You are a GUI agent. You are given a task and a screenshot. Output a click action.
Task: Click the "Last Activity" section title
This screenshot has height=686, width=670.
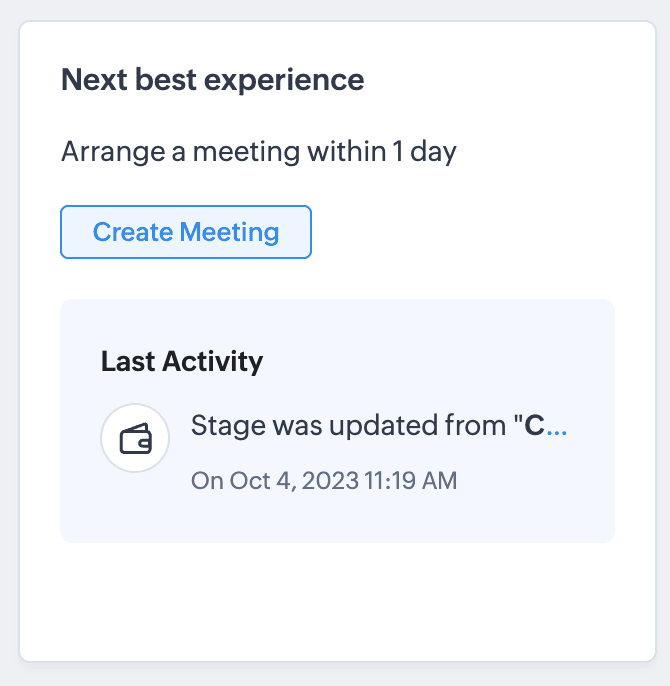181,361
